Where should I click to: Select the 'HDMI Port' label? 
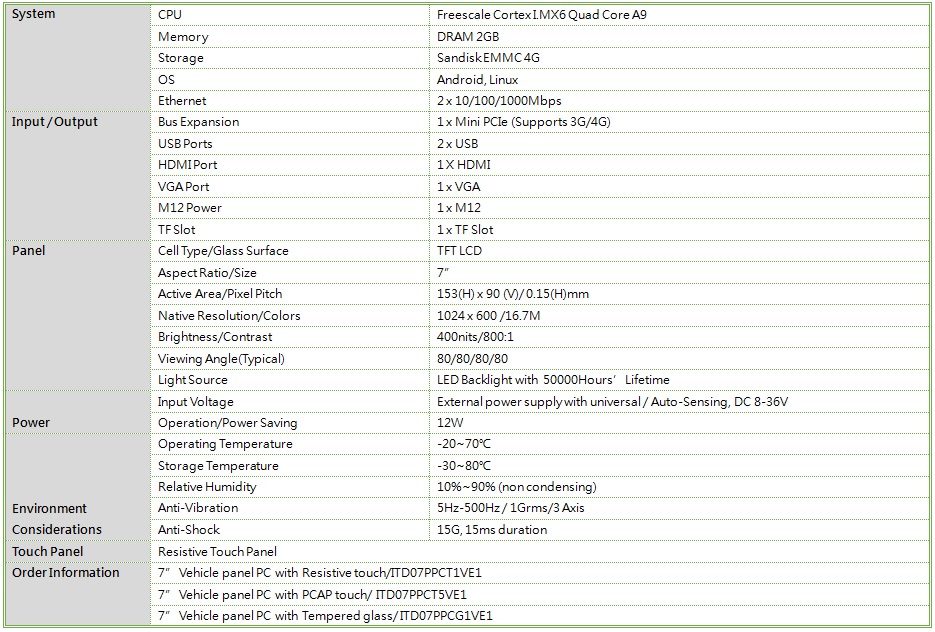pos(187,165)
